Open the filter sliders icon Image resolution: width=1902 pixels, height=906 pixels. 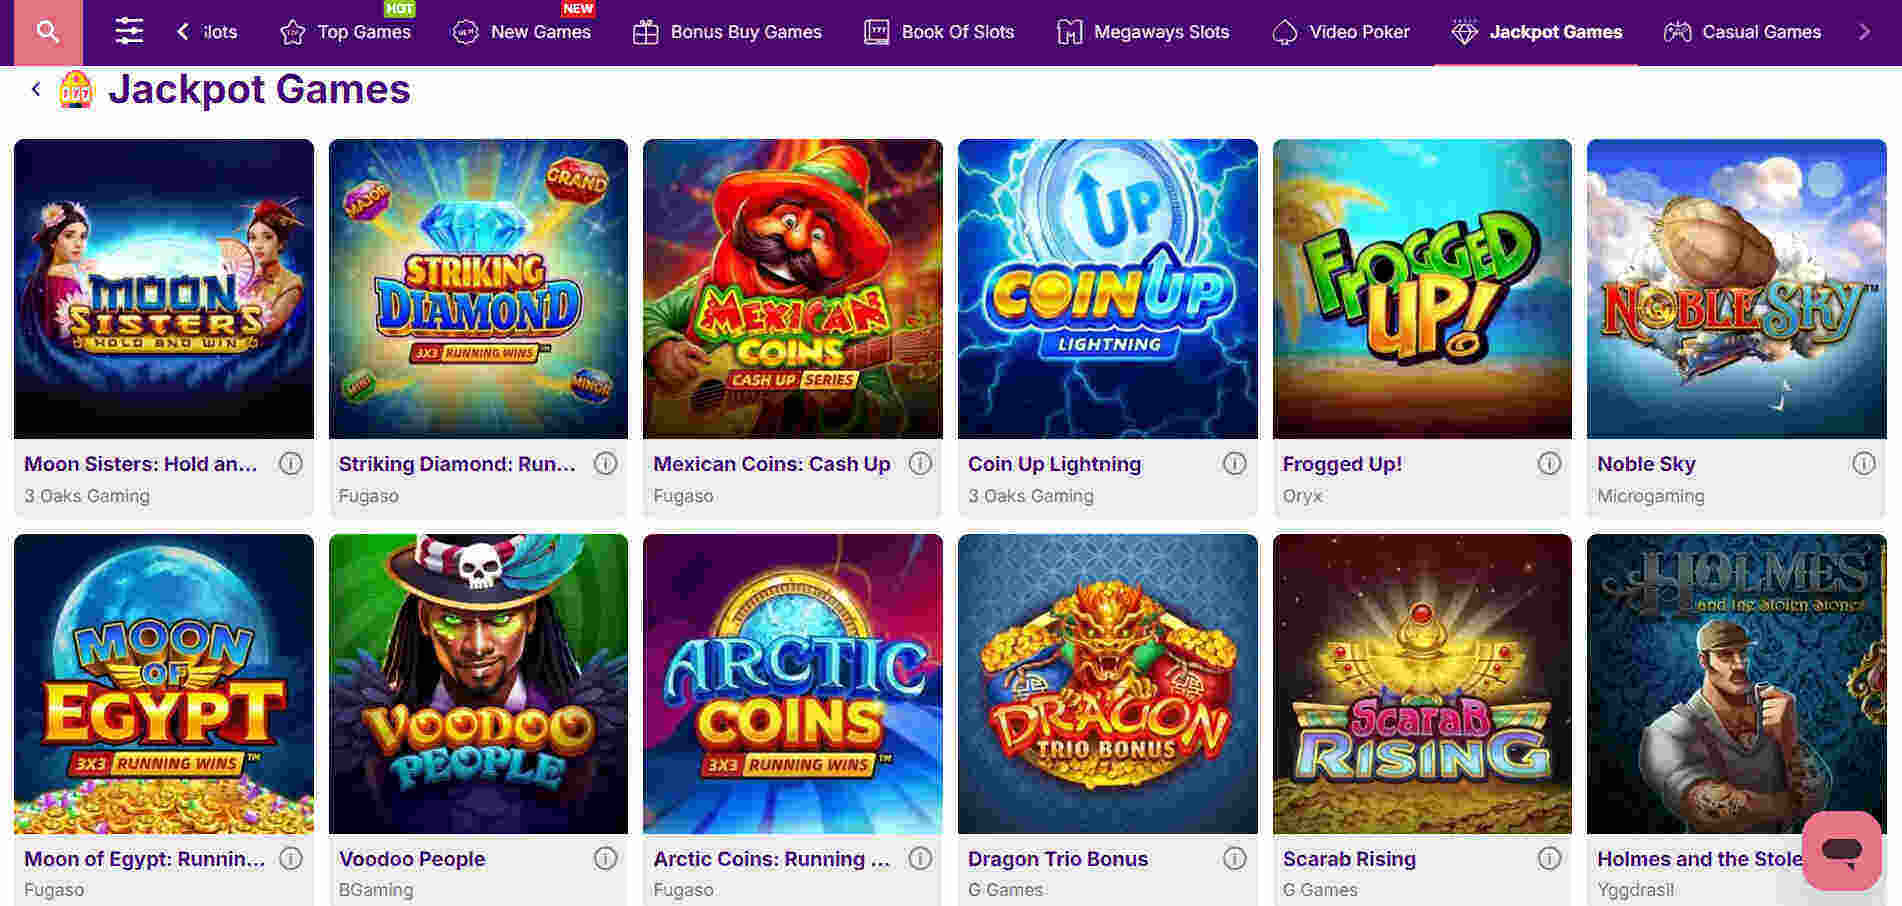(x=129, y=32)
